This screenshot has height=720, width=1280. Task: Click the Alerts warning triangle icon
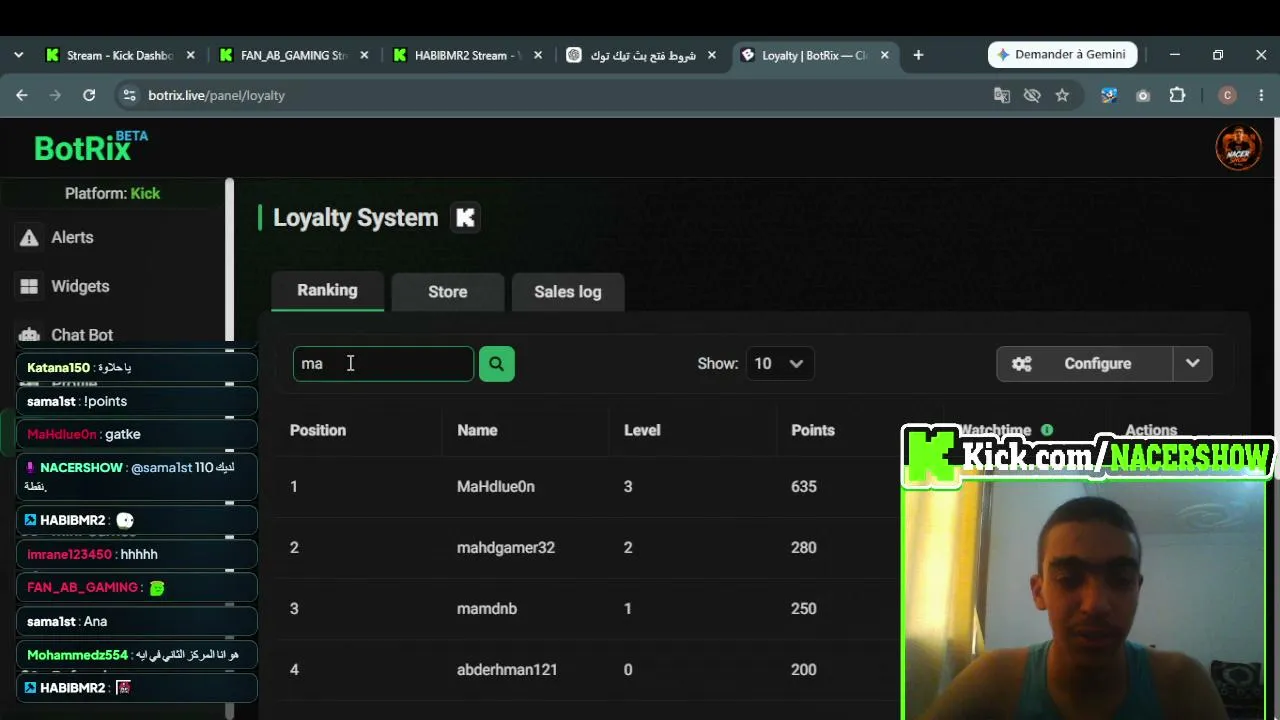click(29, 237)
